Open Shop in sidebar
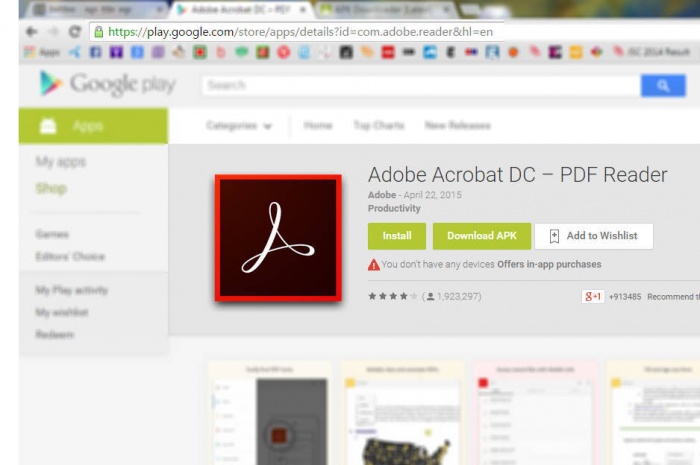This screenshot has height=465, width=700. click(51, 188)
